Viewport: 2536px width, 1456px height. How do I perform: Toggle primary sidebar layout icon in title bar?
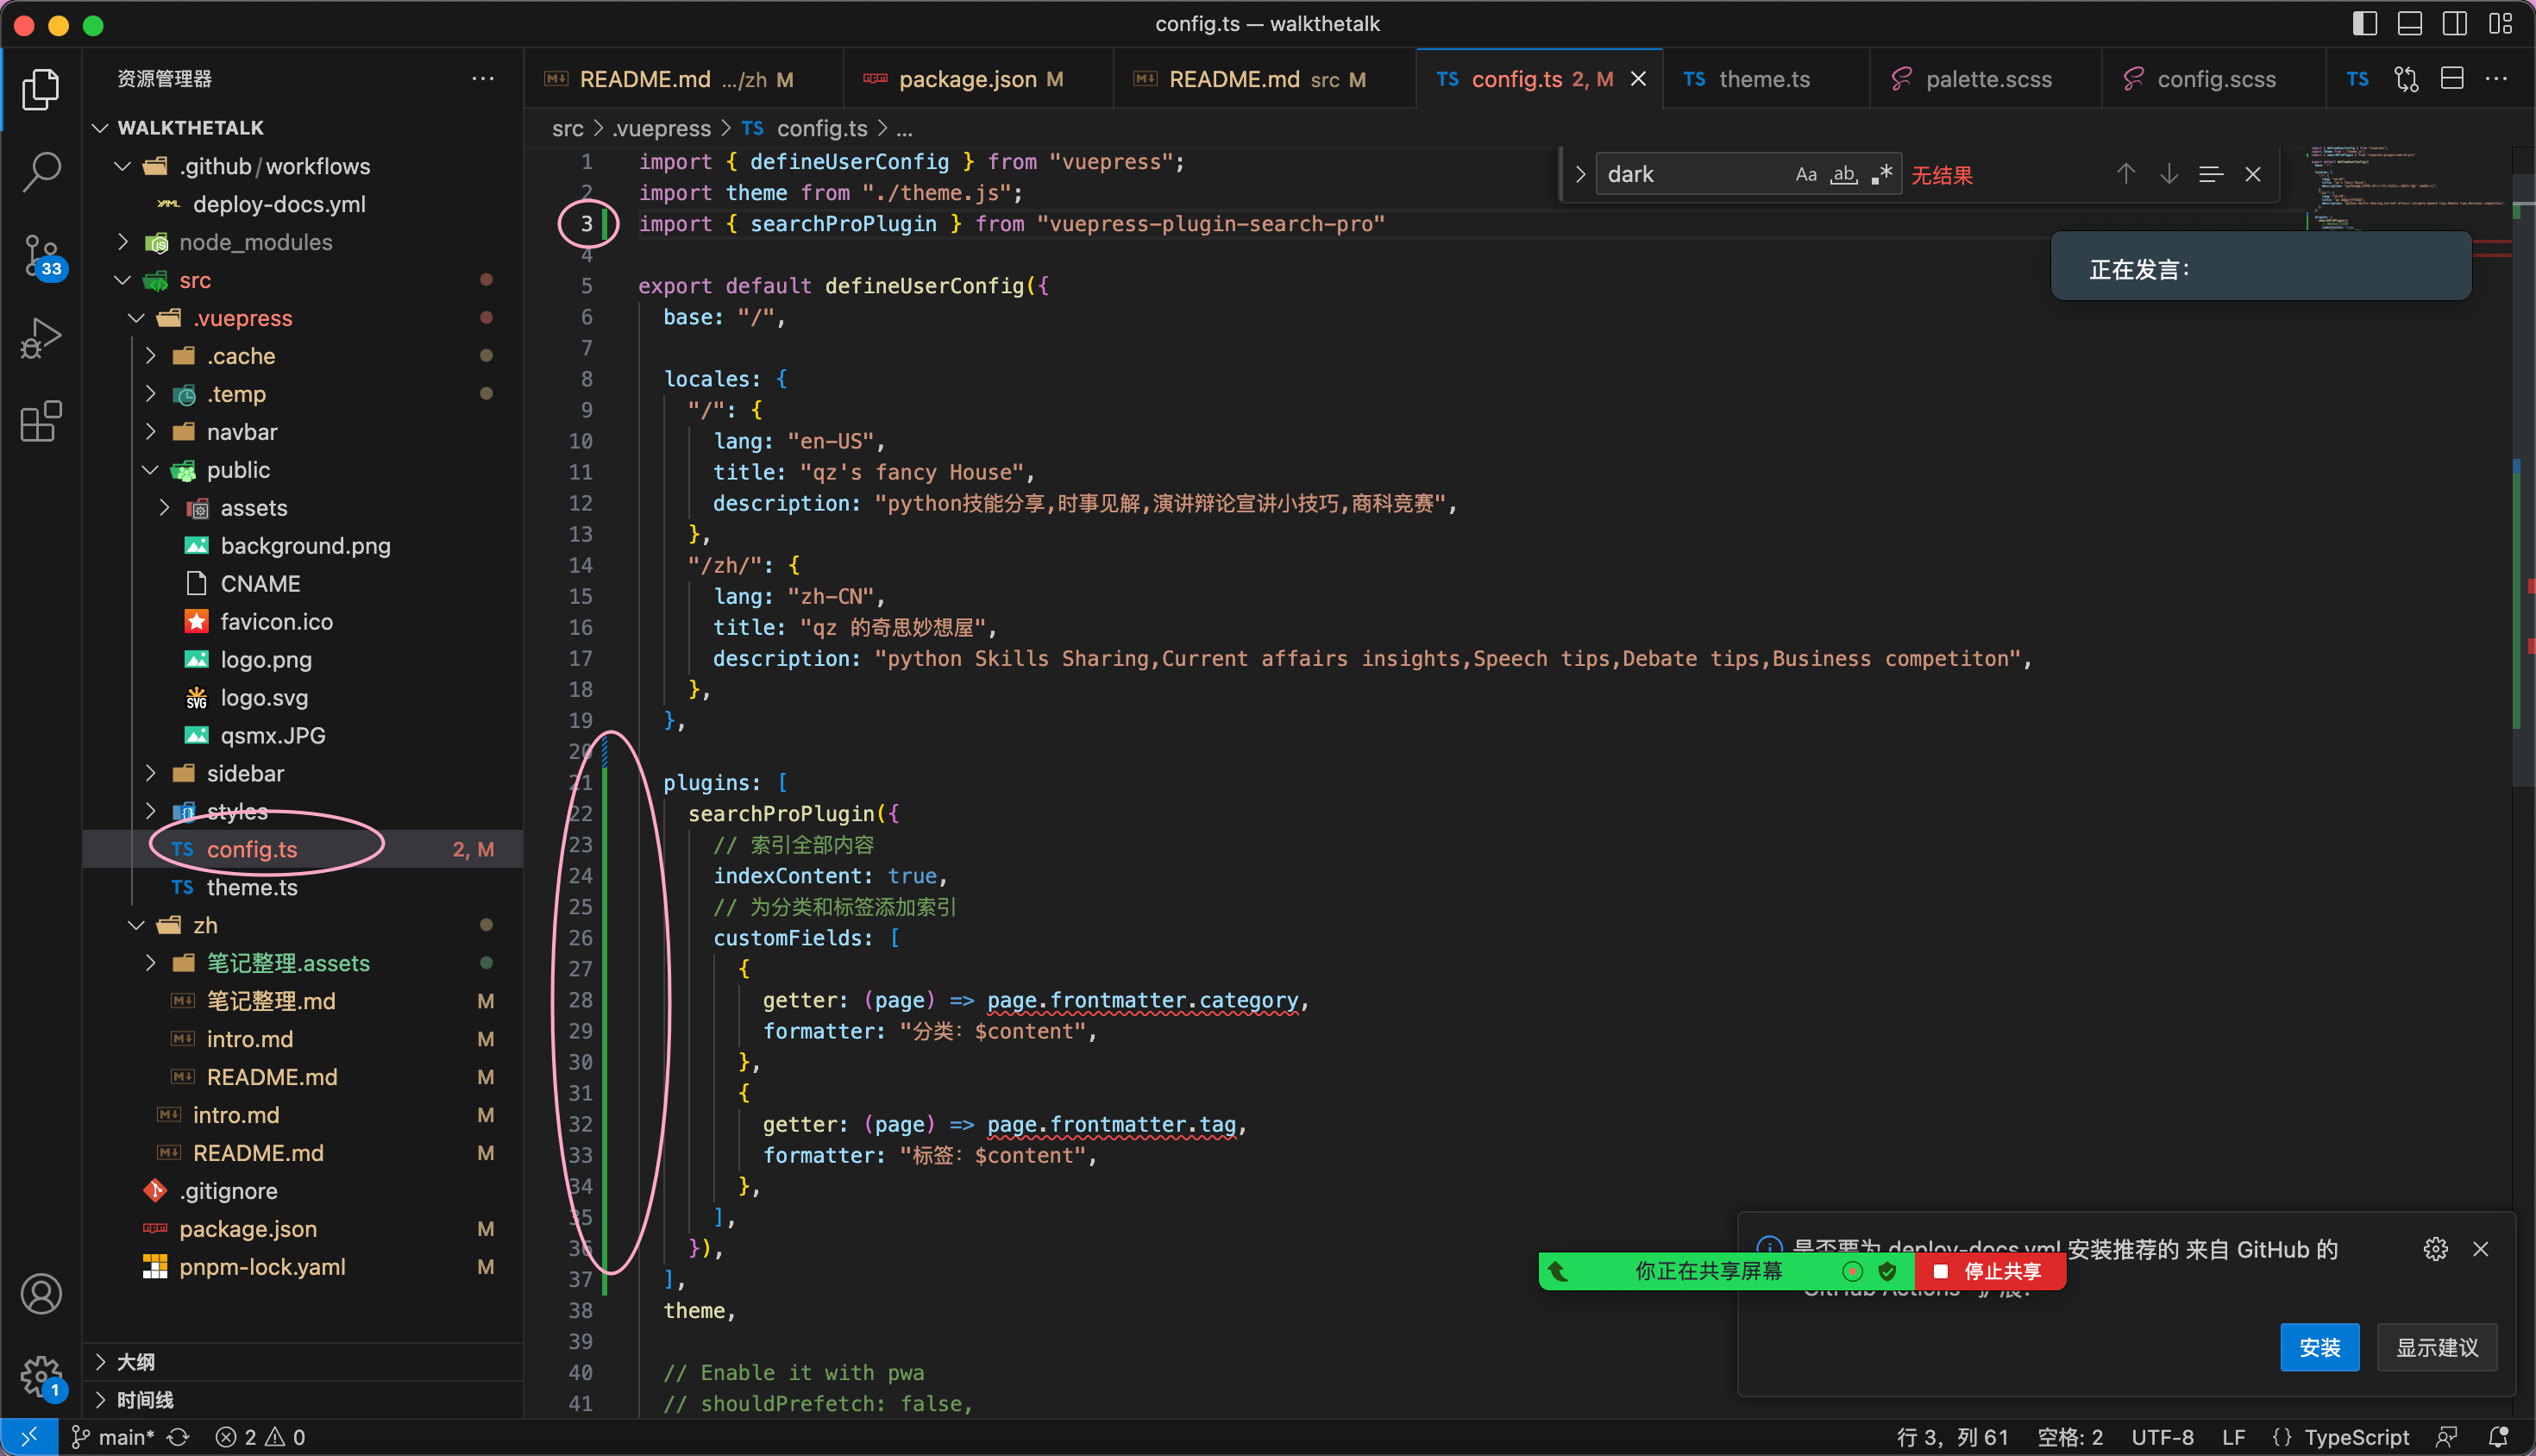coord(2364,24)
